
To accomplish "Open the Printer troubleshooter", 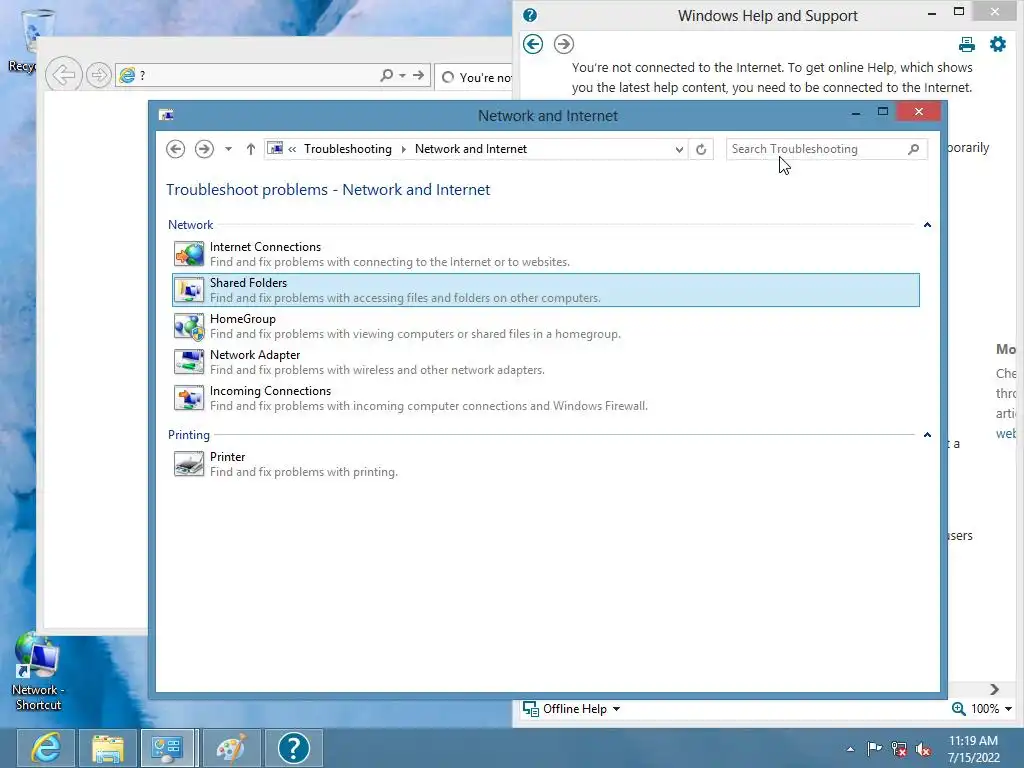I will coord(546,464).
